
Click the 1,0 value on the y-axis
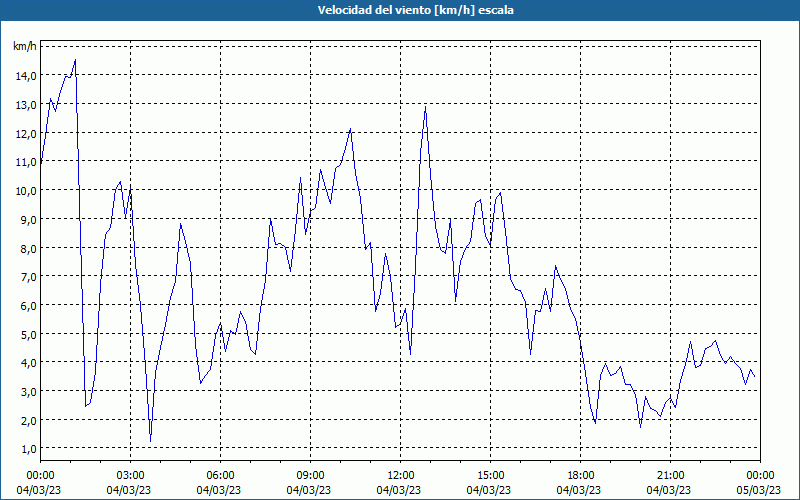point(28,448)
